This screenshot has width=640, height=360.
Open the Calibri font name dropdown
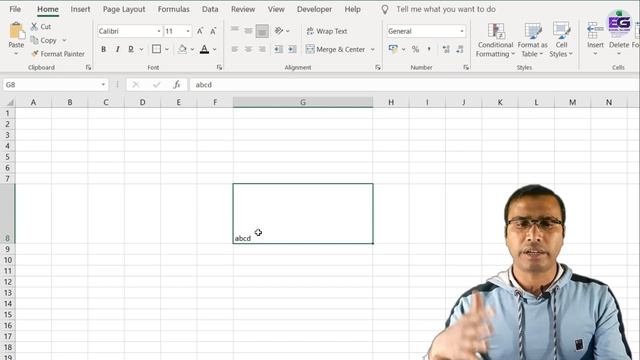tap(159, 31)
